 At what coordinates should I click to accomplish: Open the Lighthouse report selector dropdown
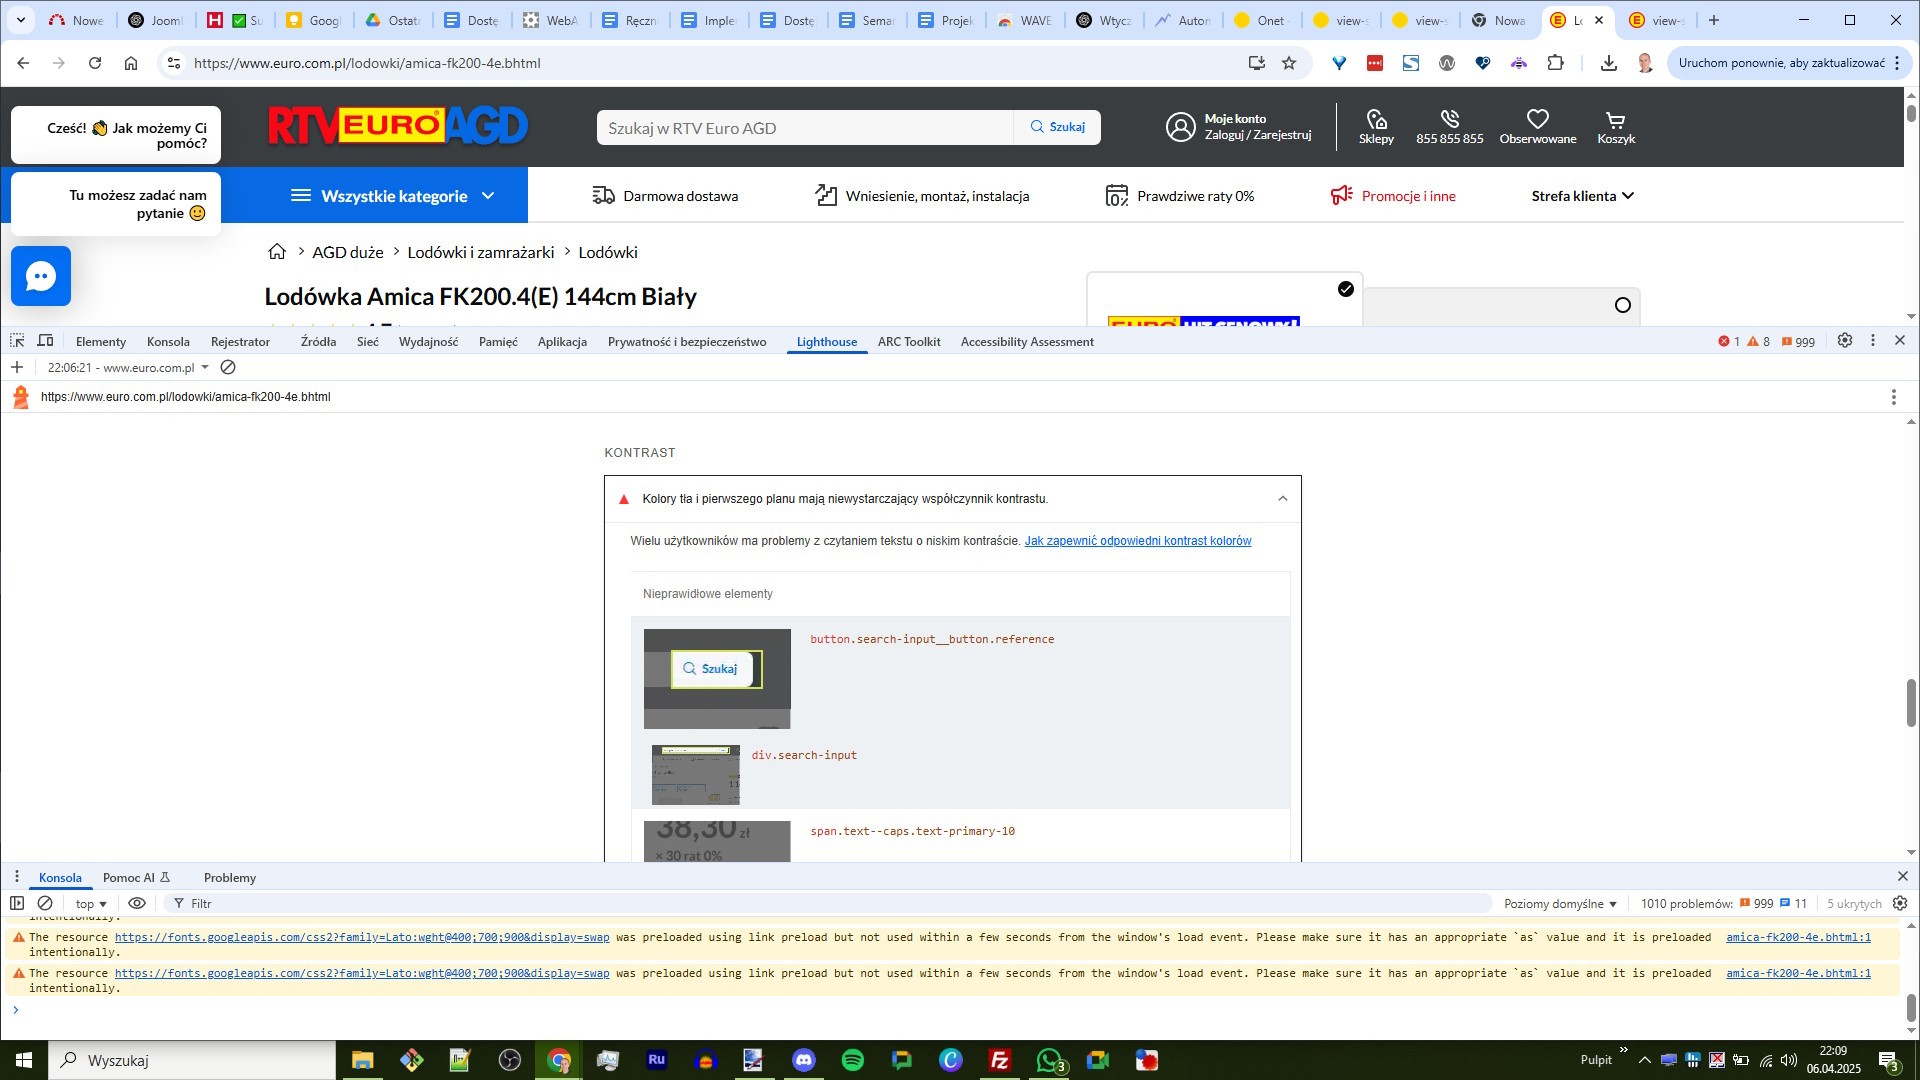(128, 367)
